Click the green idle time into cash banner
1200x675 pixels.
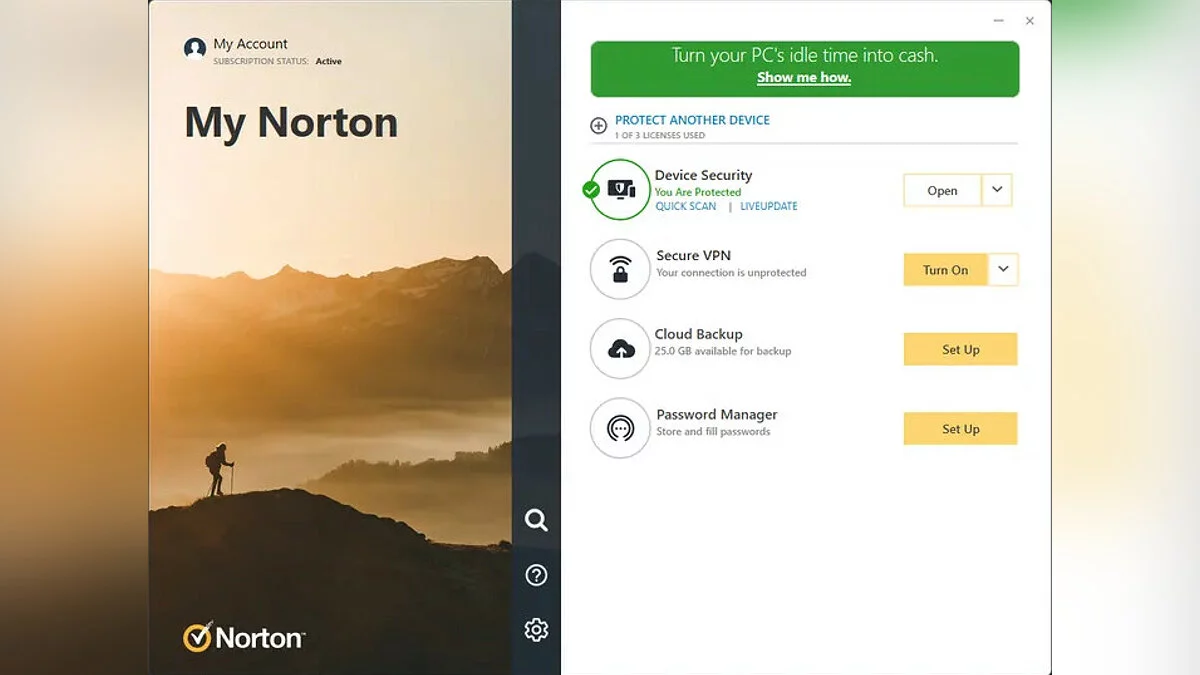(x=805, y=68)
